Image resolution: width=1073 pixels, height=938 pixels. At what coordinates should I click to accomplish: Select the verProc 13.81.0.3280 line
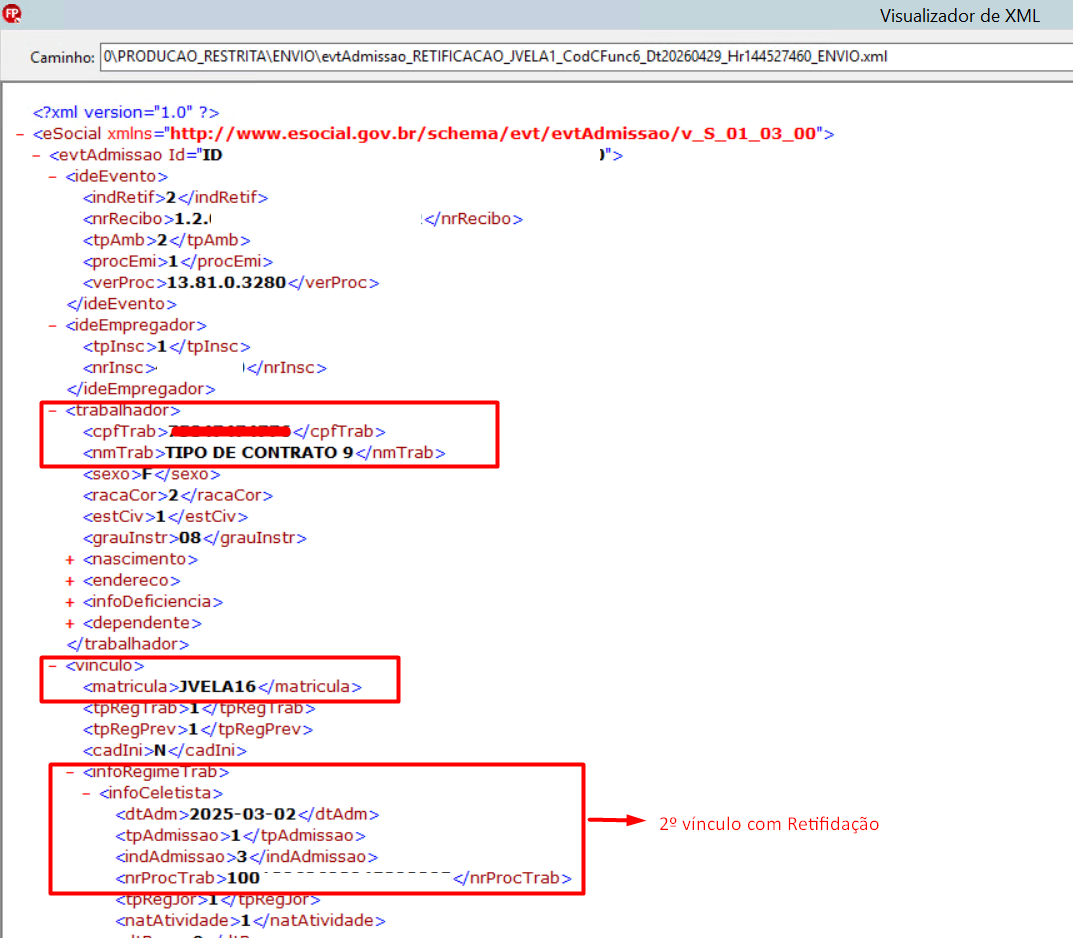[231, 283]
